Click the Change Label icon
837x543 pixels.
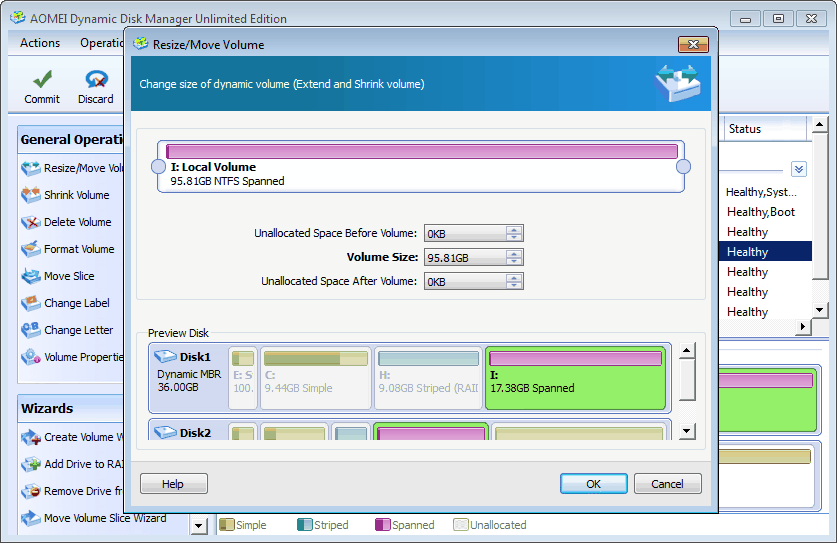tap(30, 303)
